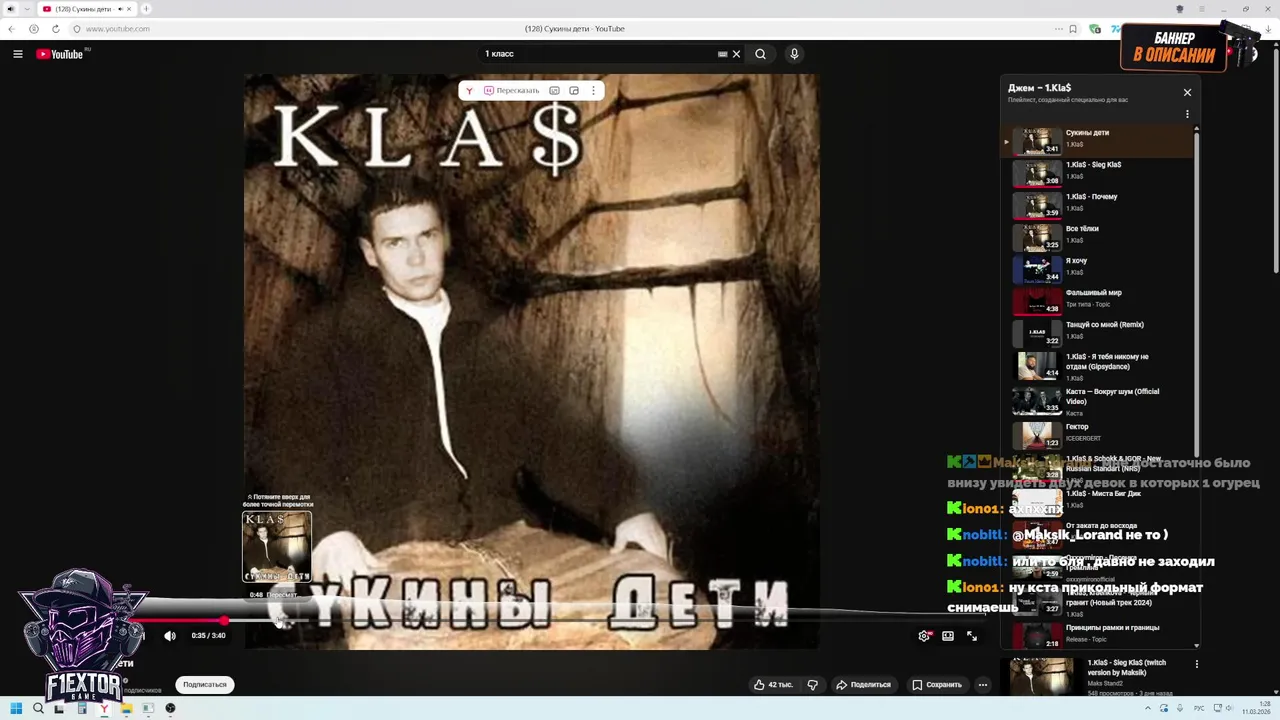Show hidden tray icons with the chevron

point(1148,708)
